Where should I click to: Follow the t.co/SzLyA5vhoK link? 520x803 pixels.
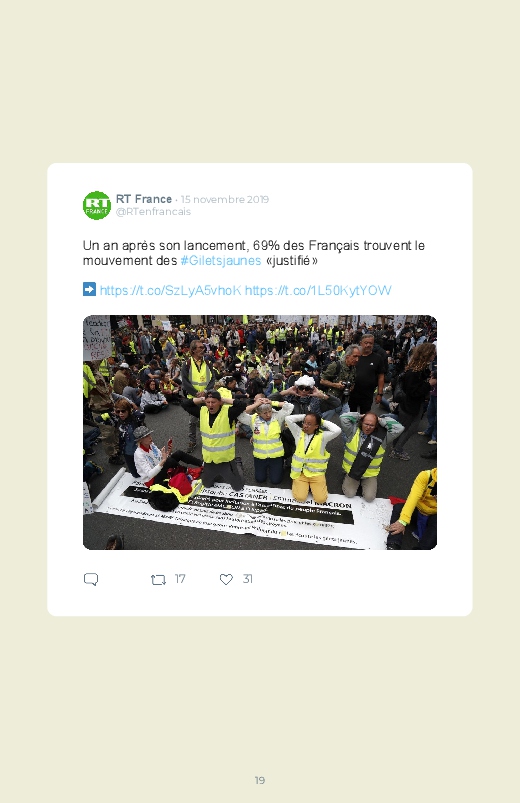coord(171,290)
